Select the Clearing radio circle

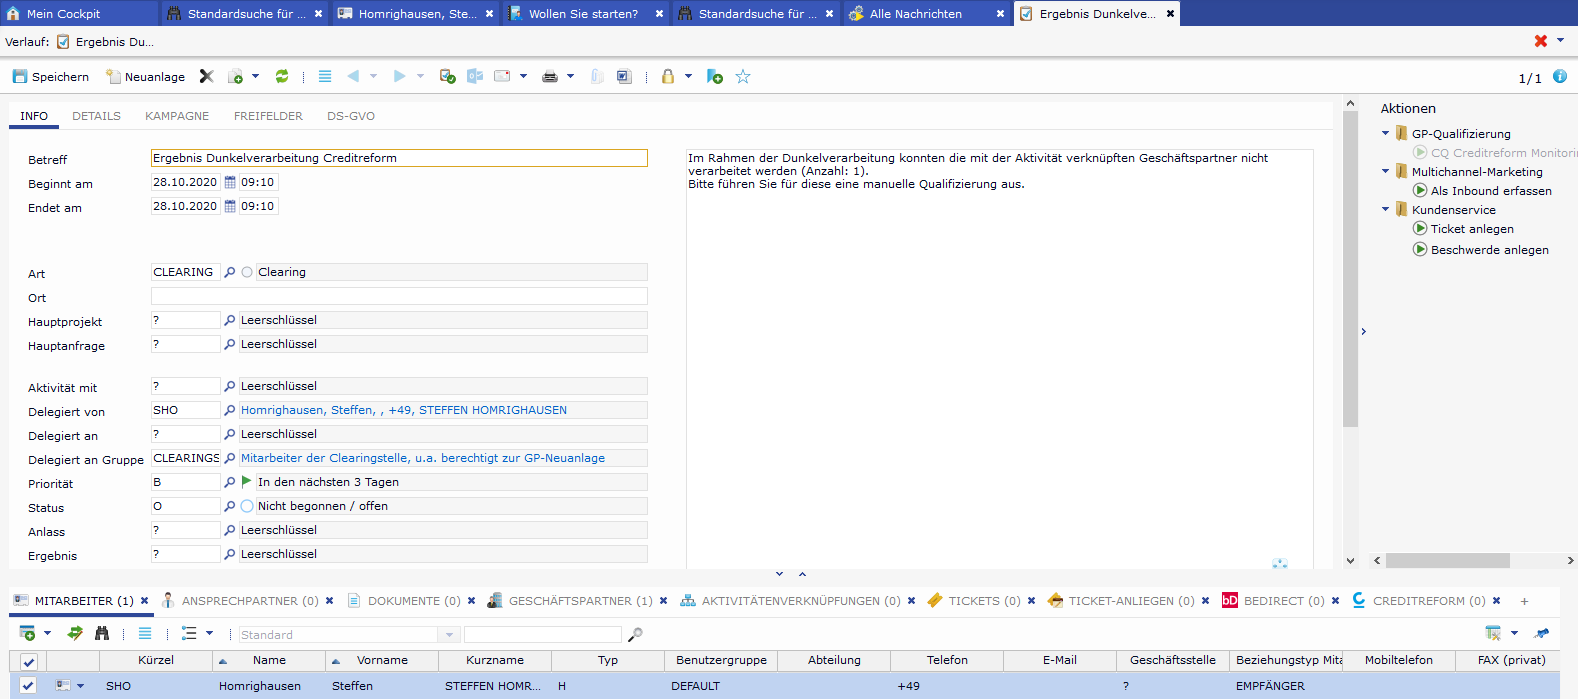[247, 272]
